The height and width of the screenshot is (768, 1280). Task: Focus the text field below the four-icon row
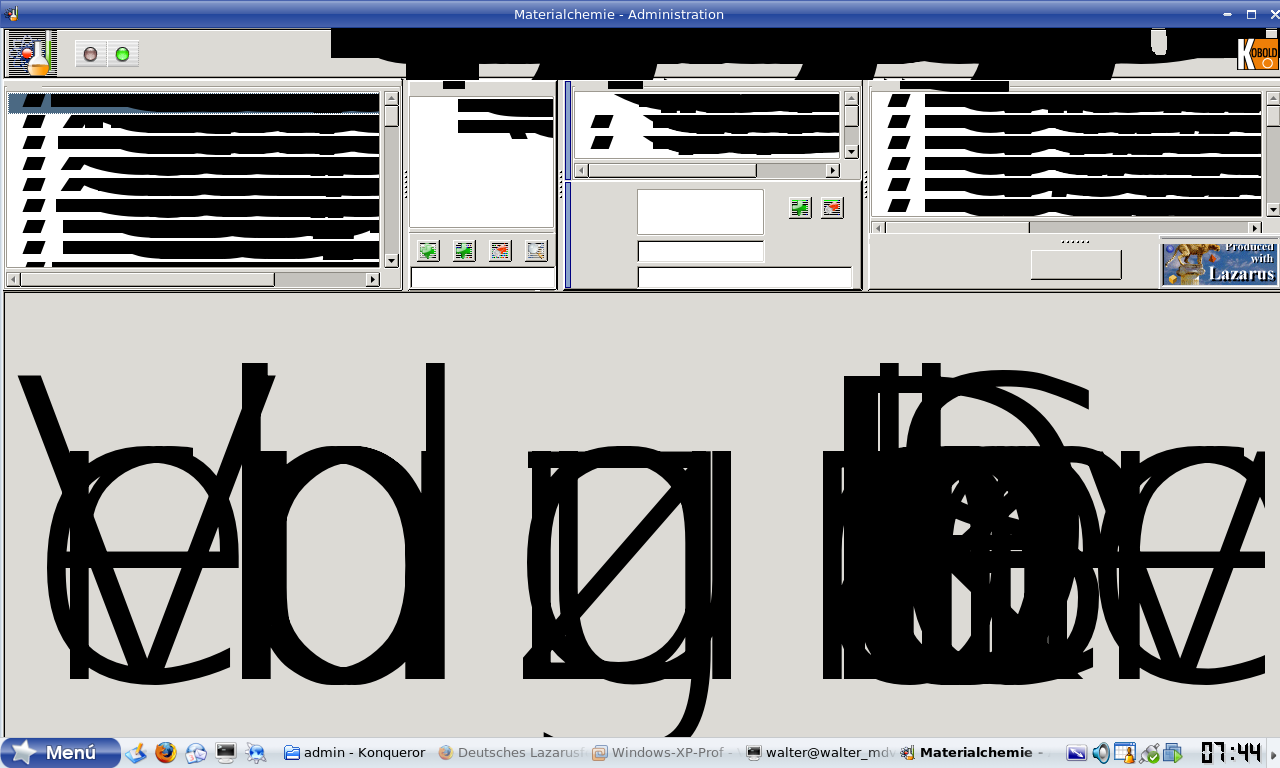tap(482, 278)
